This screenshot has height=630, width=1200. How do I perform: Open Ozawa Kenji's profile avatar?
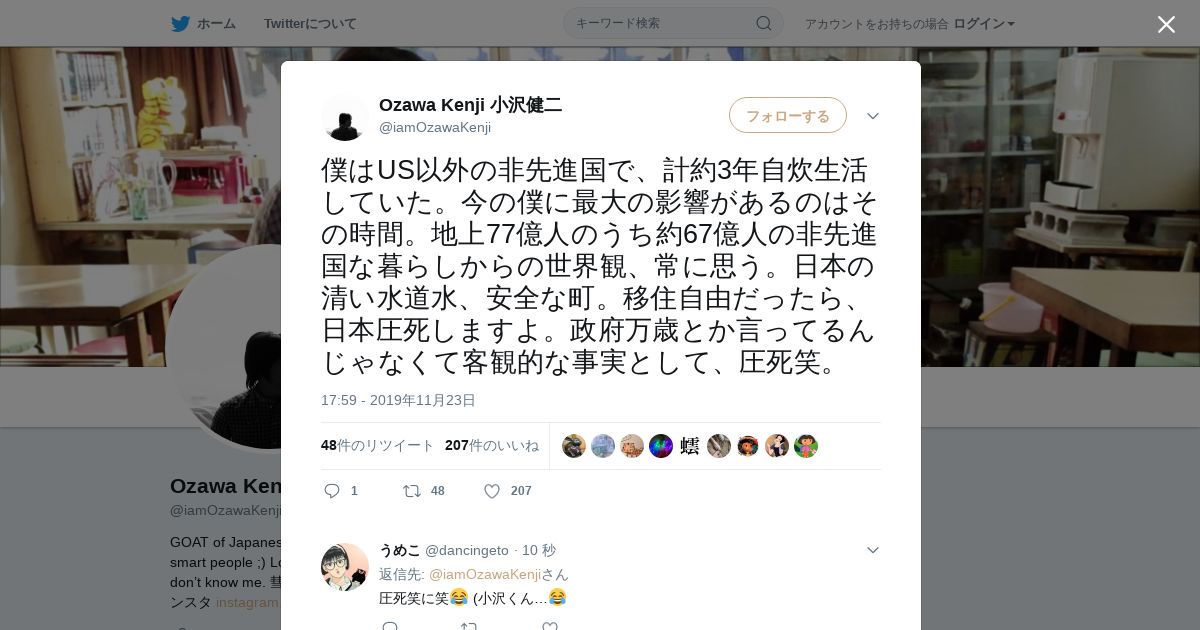point(345,117)
